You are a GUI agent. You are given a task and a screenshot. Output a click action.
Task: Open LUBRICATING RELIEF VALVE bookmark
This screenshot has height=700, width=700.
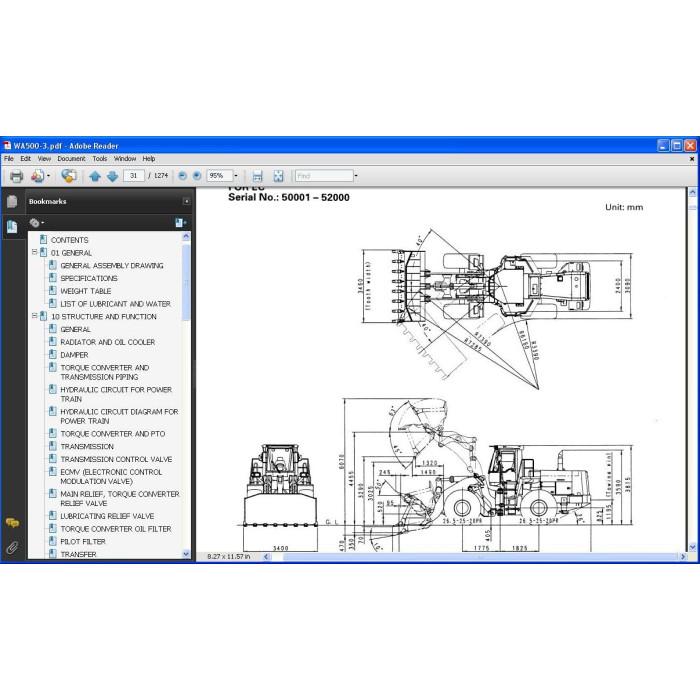(x=107, y=516)
